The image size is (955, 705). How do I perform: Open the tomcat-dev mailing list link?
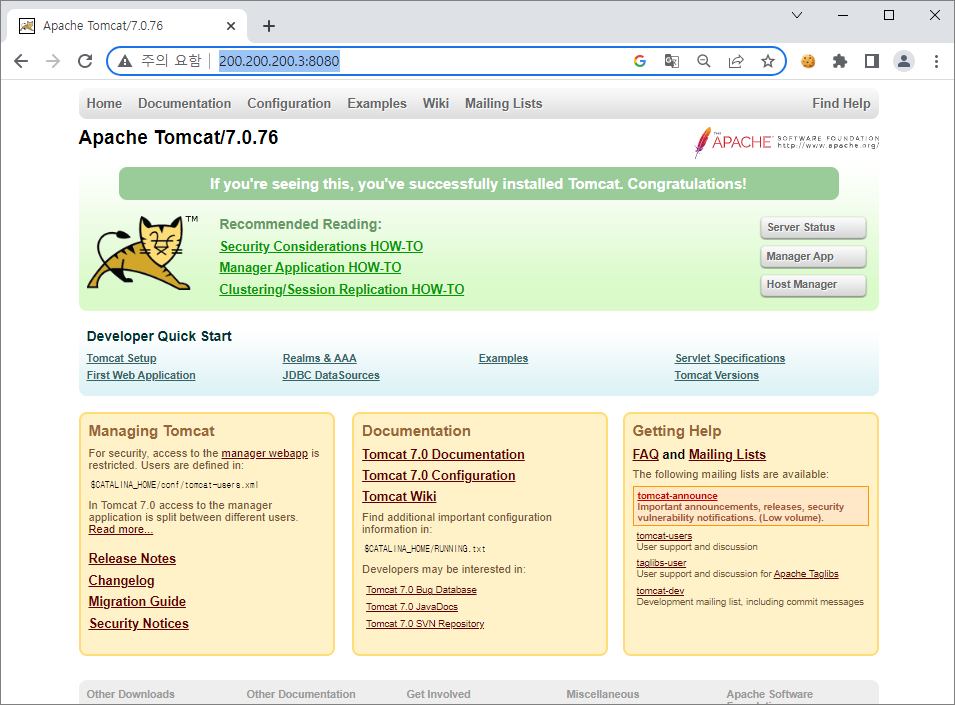click(x=660, y=591)
